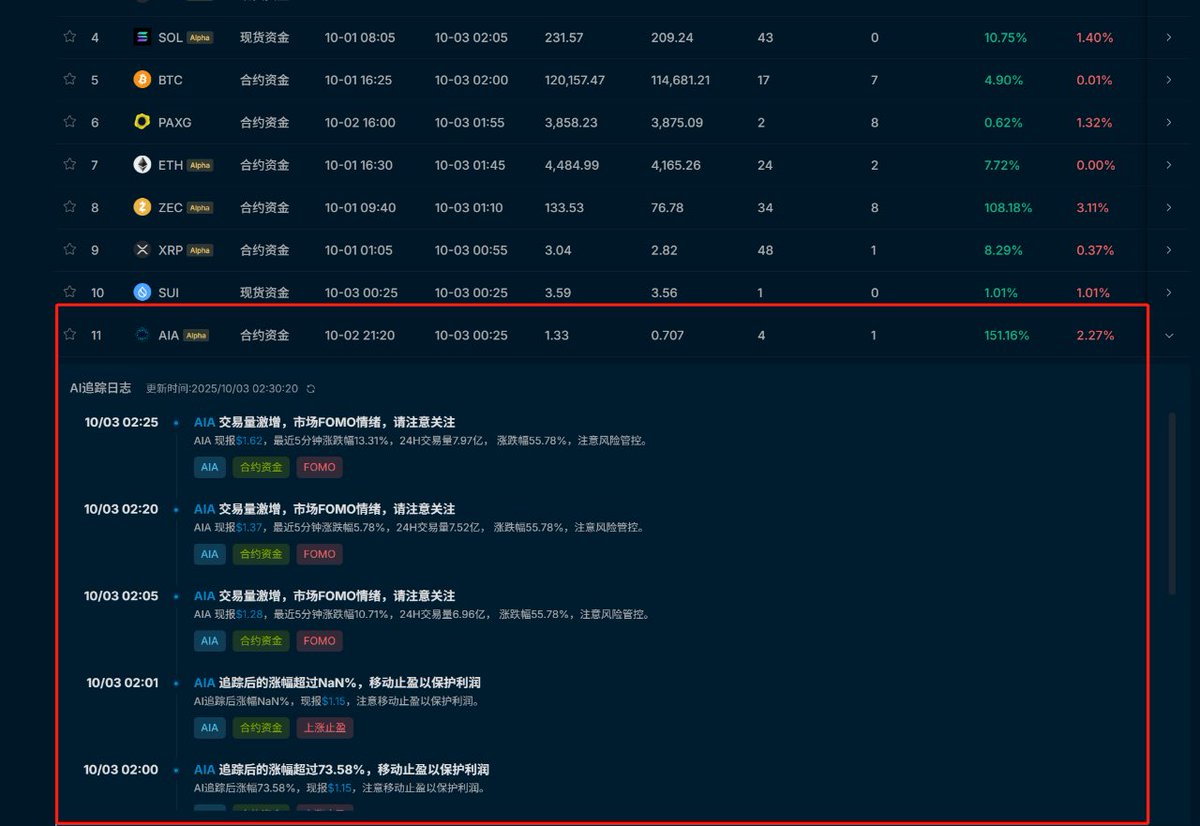
Task: Click the PAXG coin logo icon
Action: click(x=142, y=122)
